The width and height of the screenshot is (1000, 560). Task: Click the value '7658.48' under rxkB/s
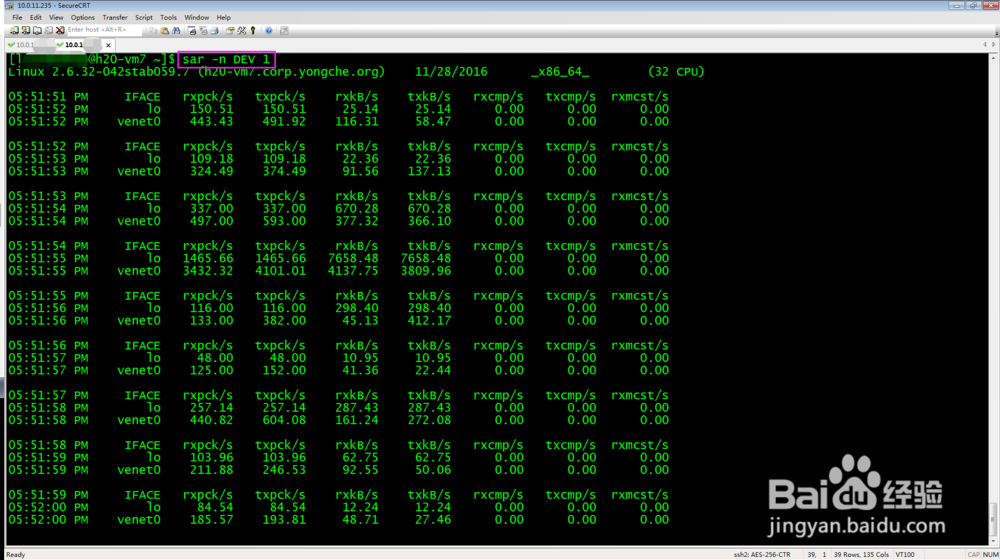tap(353, 258)
